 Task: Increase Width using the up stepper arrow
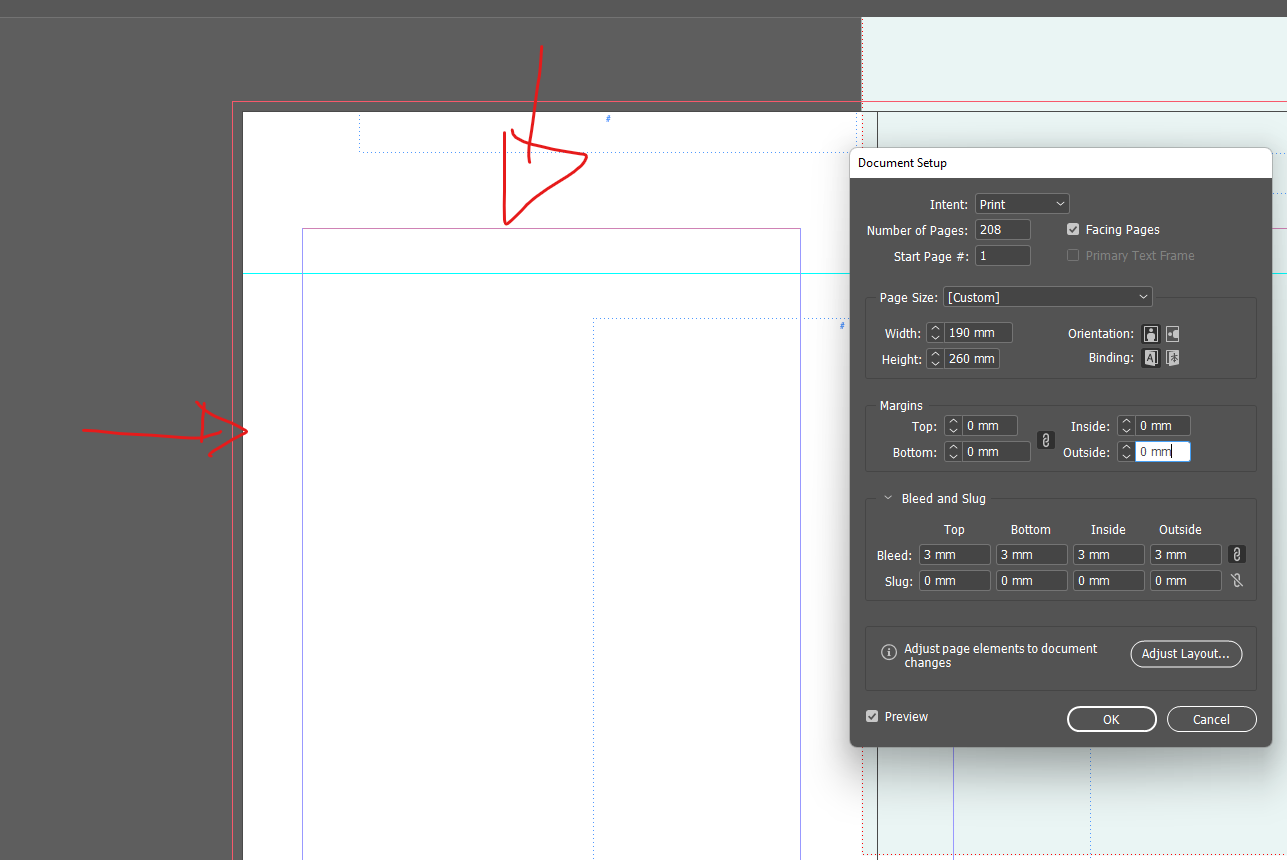click(x=934, y=328)
